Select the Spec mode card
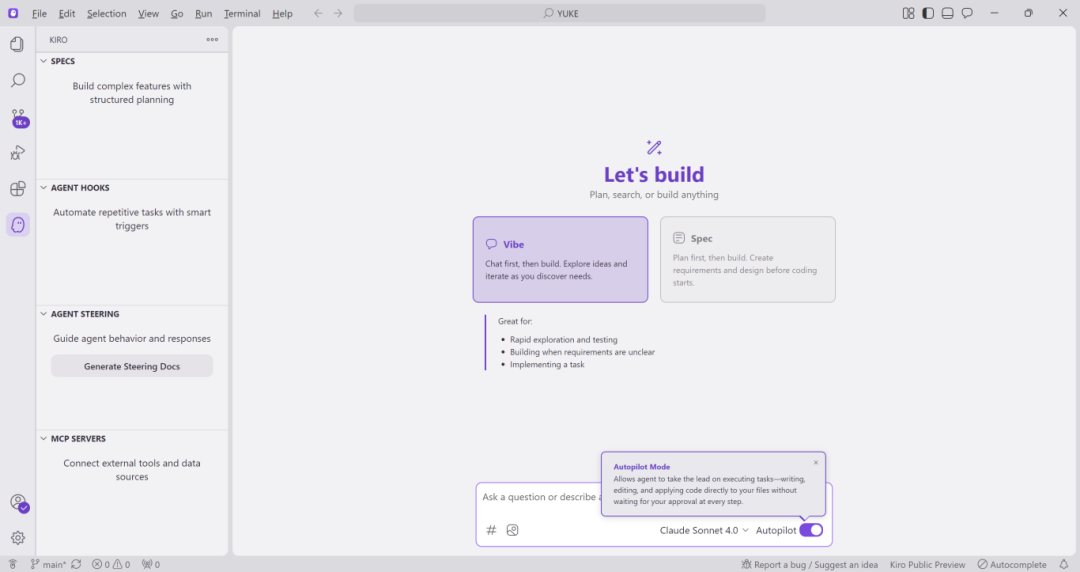 click(747, 260)
